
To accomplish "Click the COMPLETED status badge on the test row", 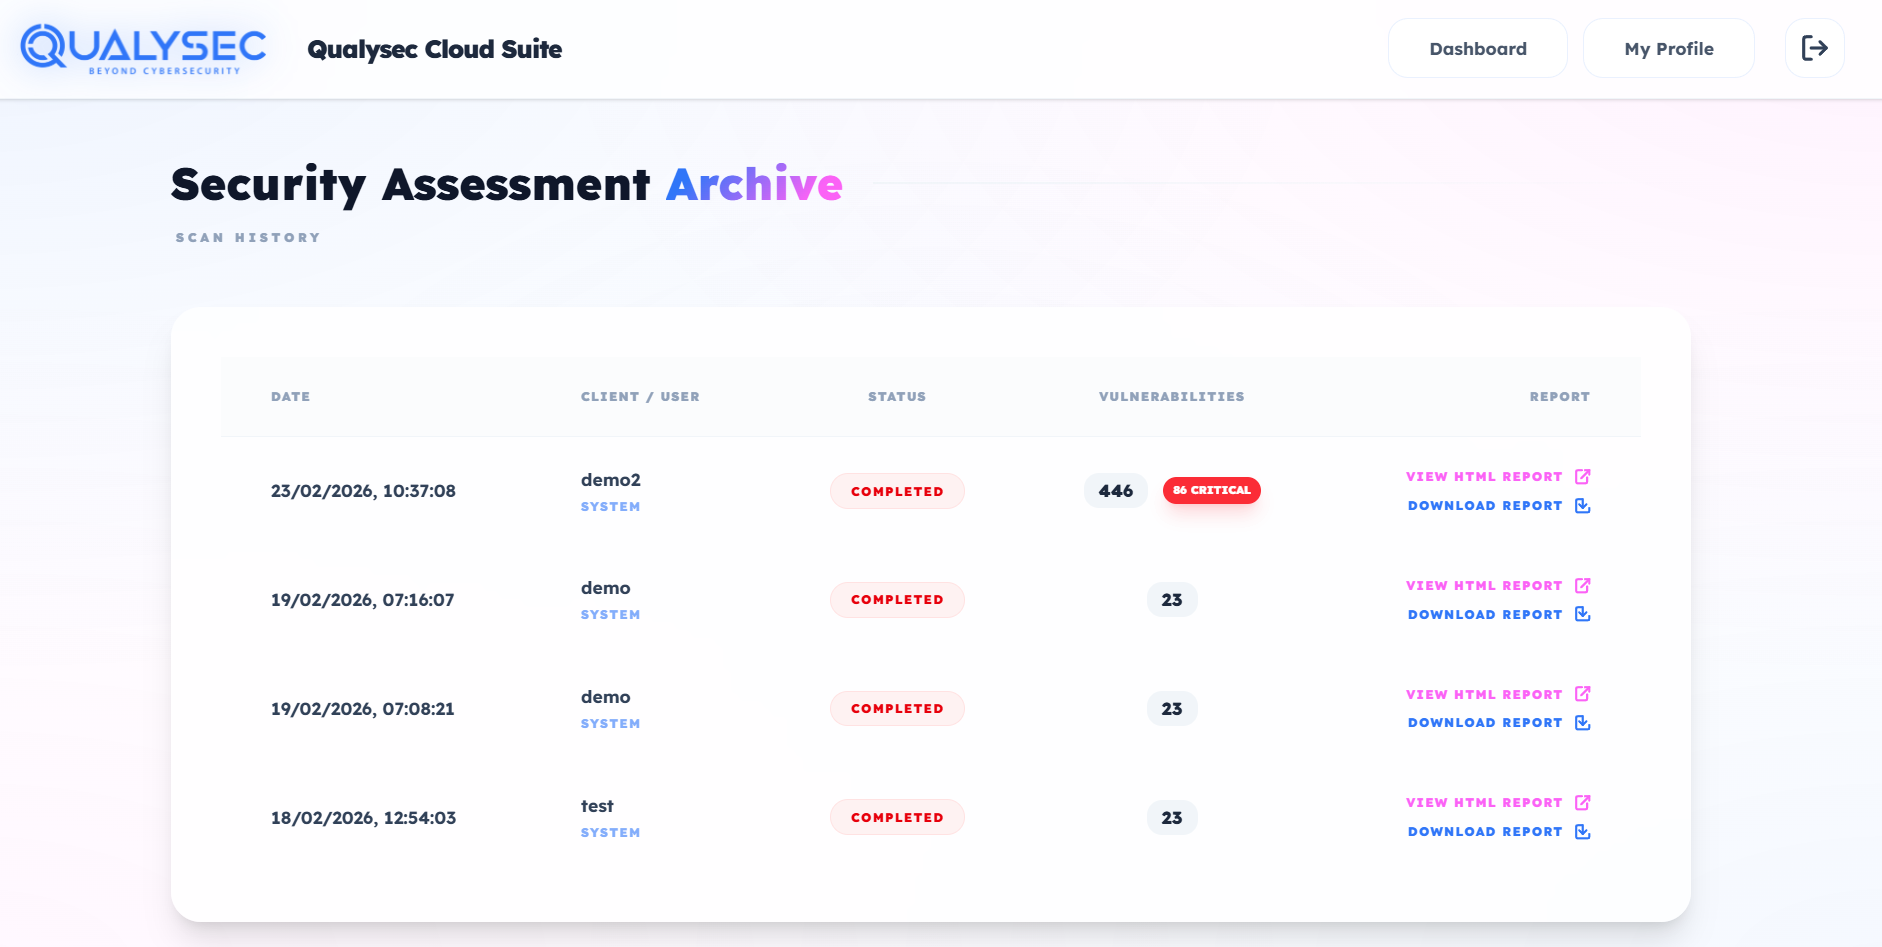I will point(897,816).
